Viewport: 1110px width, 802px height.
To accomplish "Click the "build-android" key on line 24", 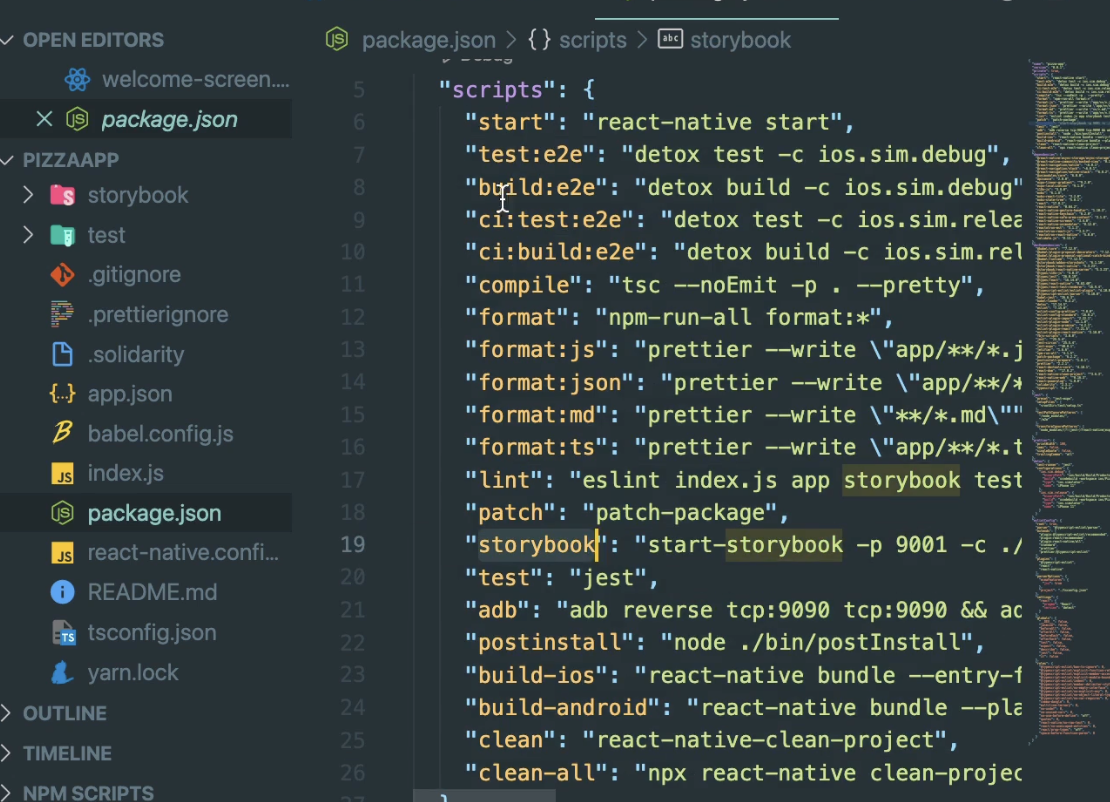I will coord(562,708).
